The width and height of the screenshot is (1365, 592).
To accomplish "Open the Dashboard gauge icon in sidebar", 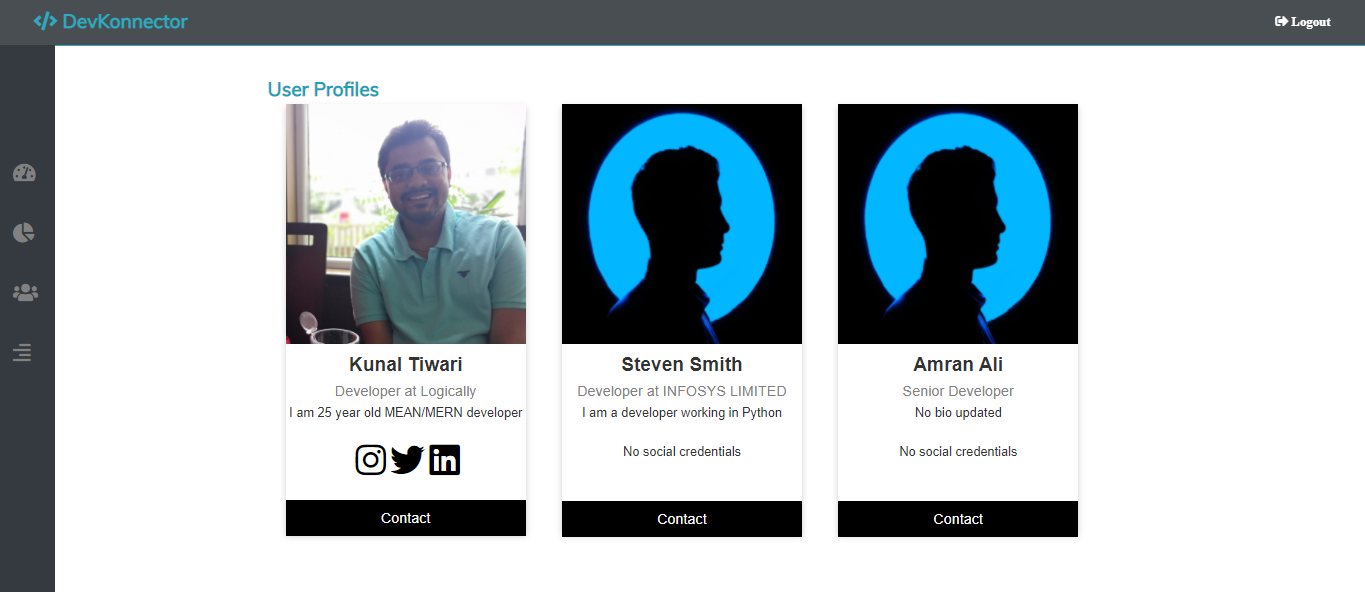I will 22,172.
